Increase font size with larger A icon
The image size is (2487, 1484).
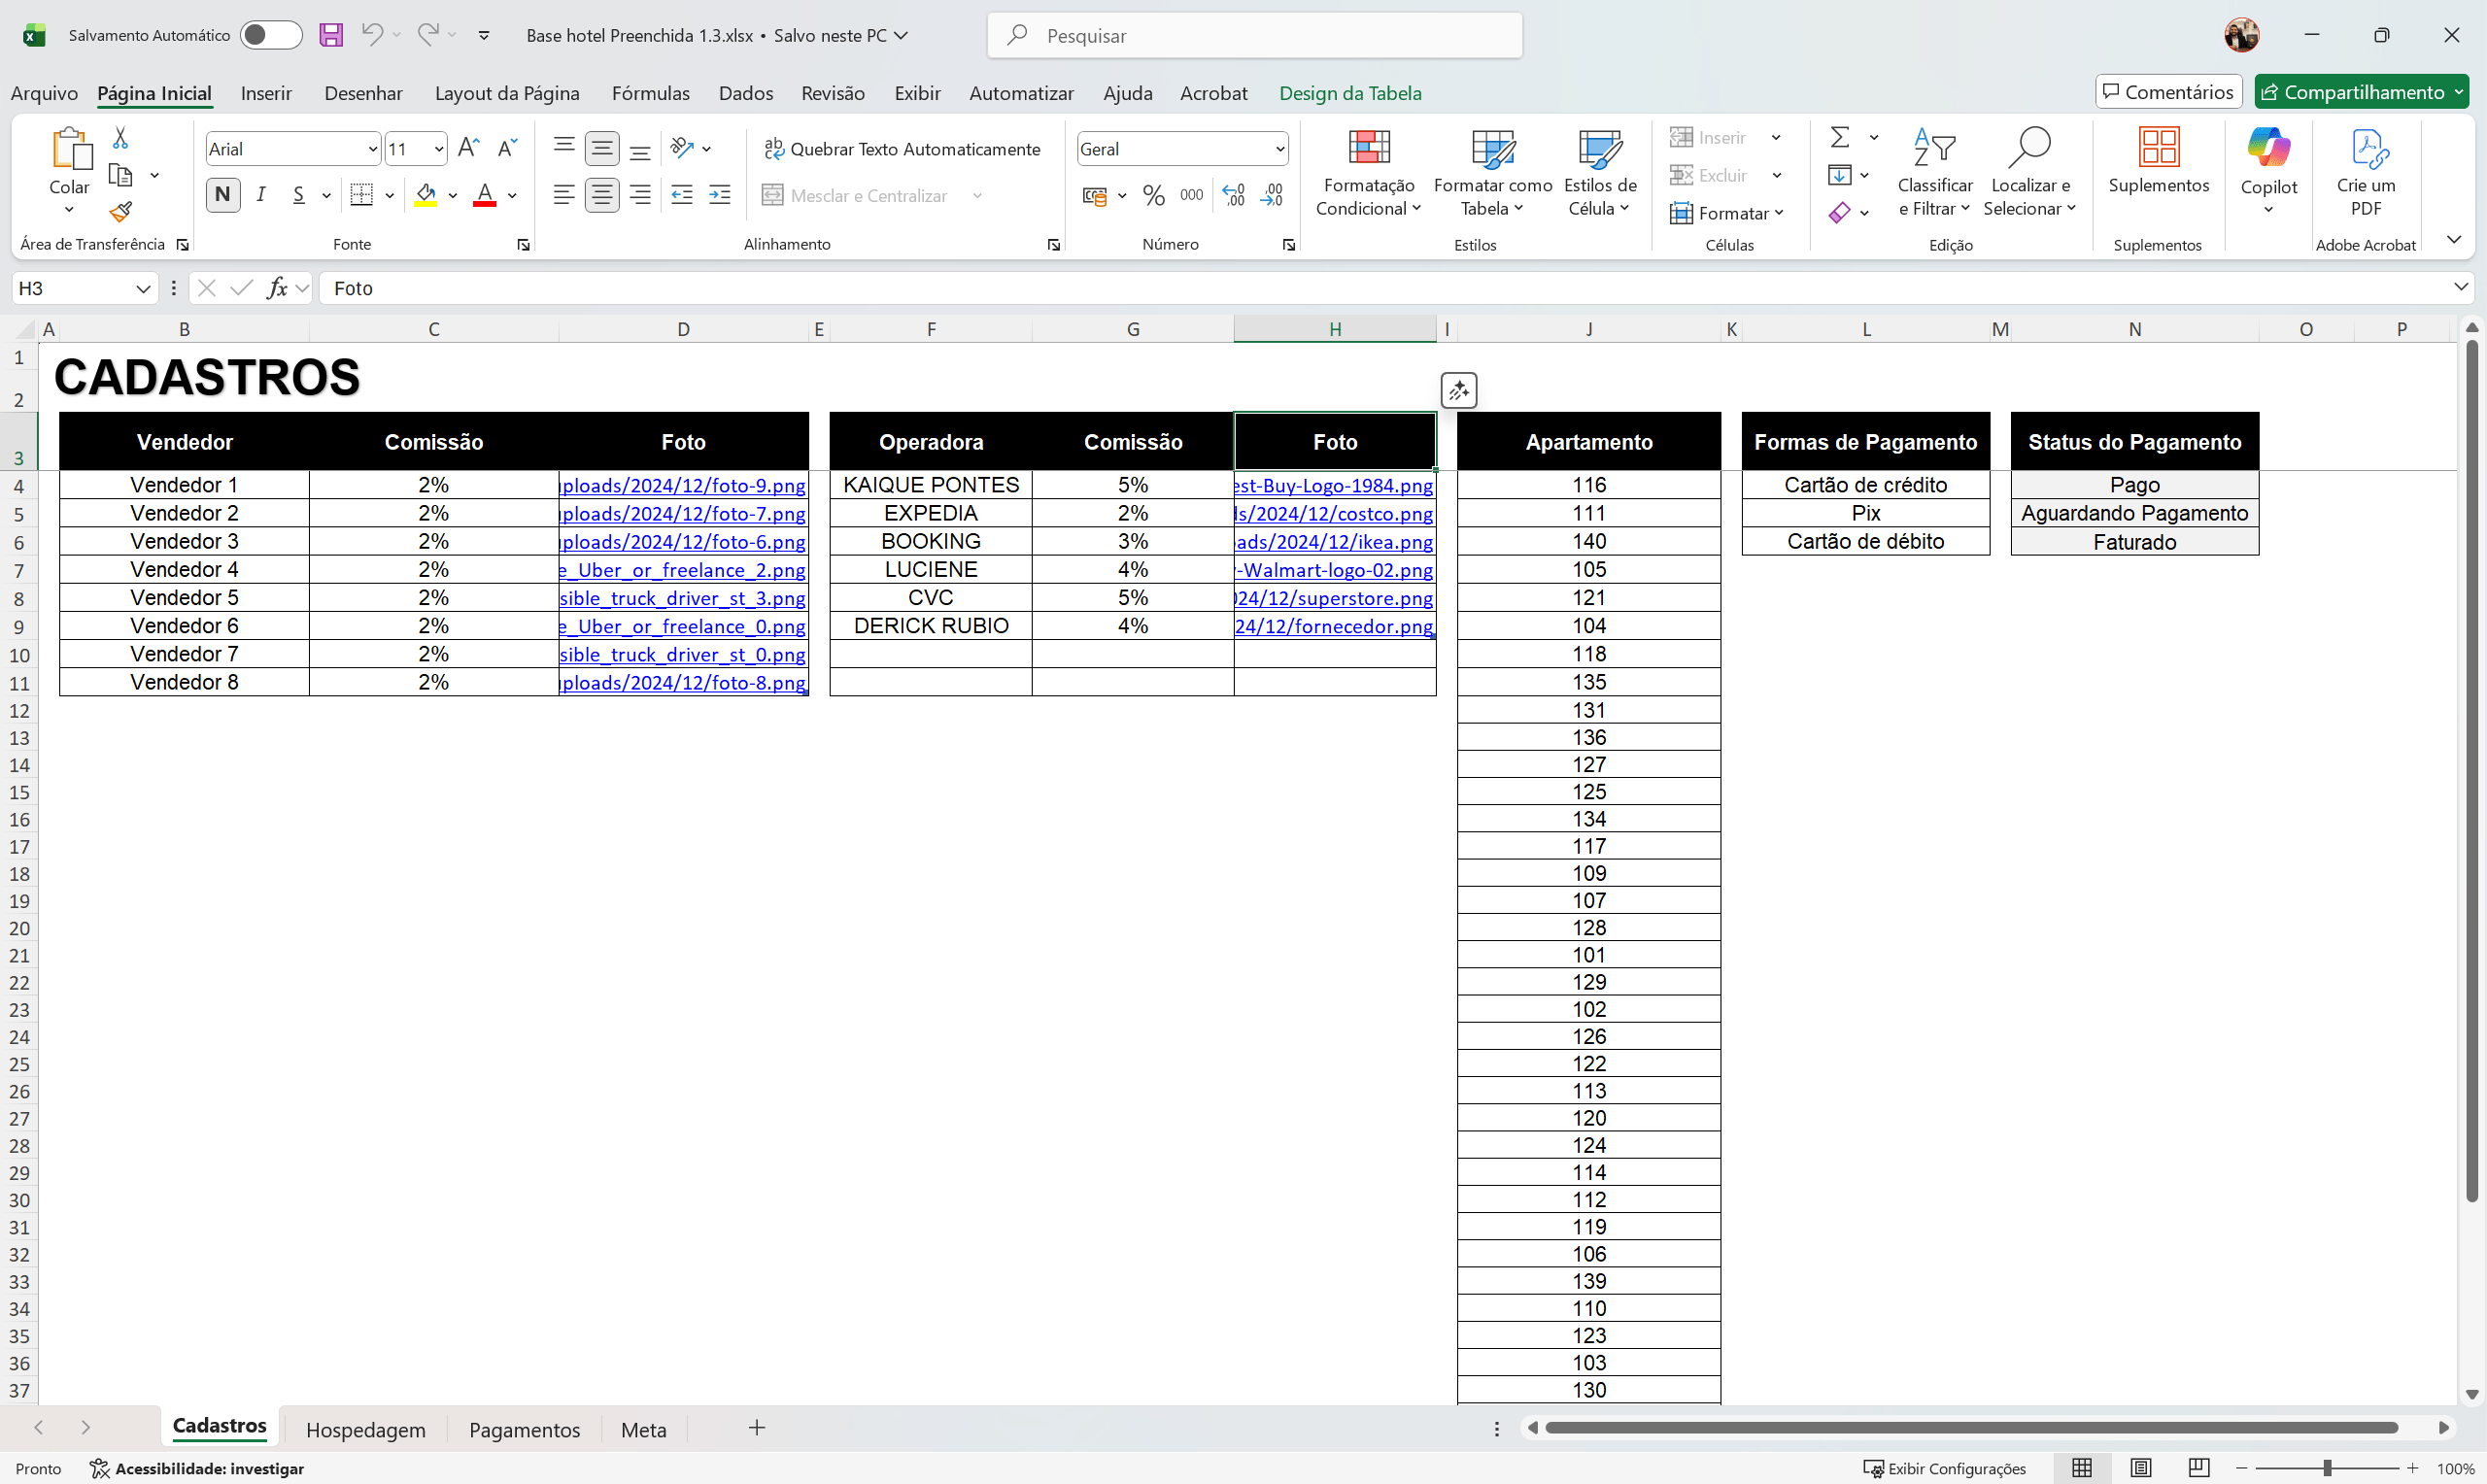tap(468, 149)
